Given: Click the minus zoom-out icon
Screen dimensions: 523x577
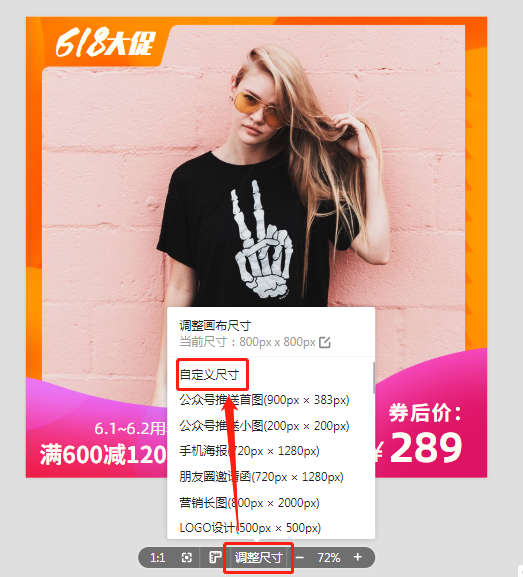Looking at the screenshot, I should (x=300, y=557).
